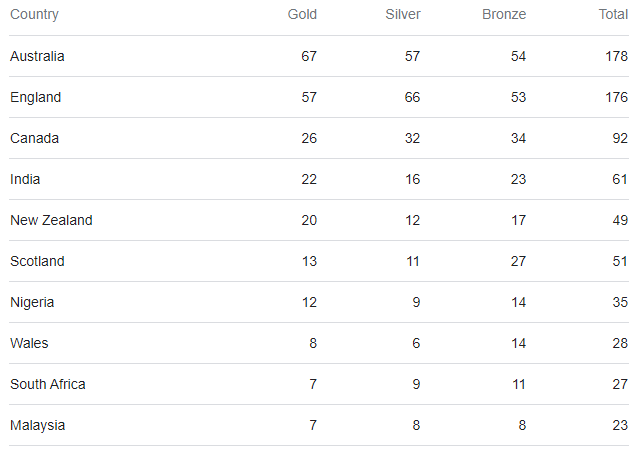
Task: Click the India row name
Action: click(25, 179)
